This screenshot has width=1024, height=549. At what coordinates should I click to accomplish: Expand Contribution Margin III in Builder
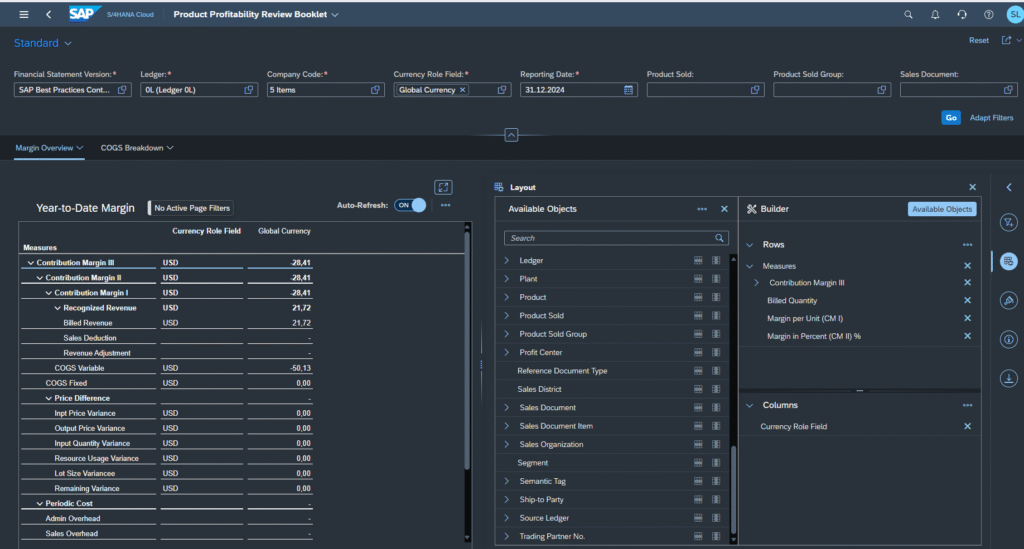[x=756, y=283]
